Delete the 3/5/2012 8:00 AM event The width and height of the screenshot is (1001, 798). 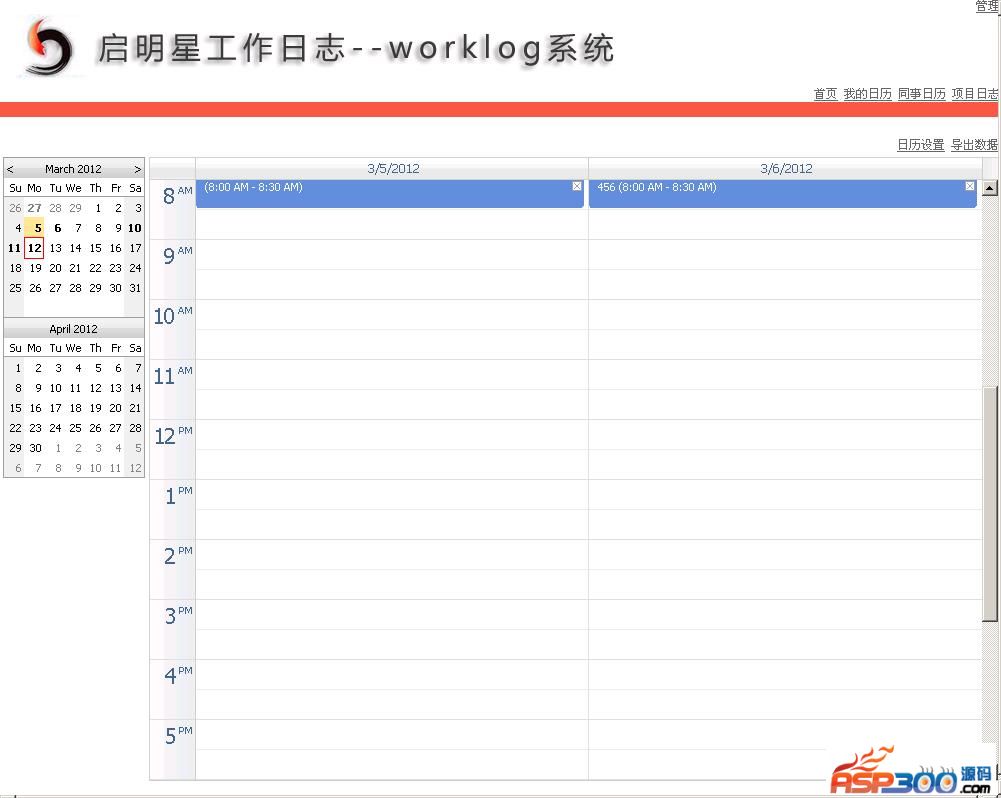[577, 186]
